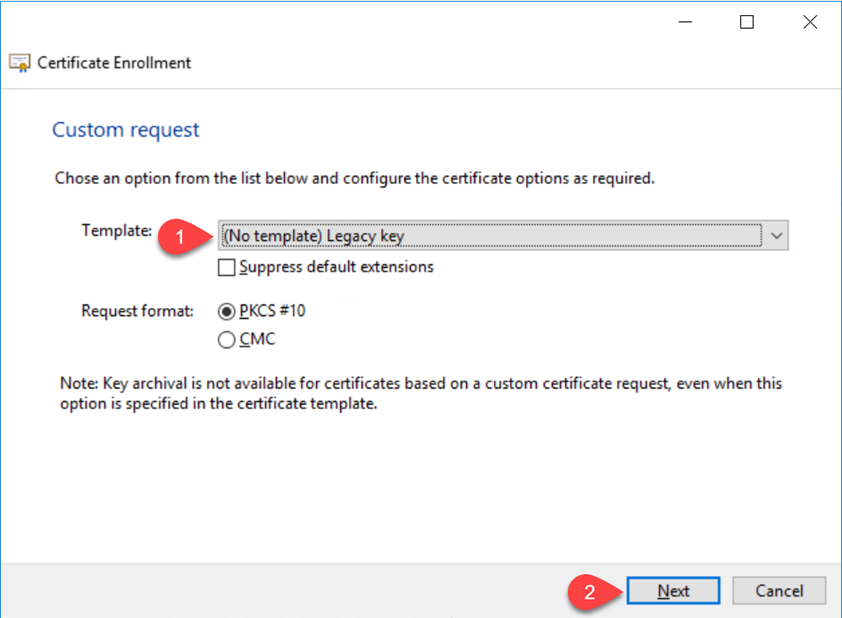Click the Key archival note text

pyautogui.click(x=421, y=394)
